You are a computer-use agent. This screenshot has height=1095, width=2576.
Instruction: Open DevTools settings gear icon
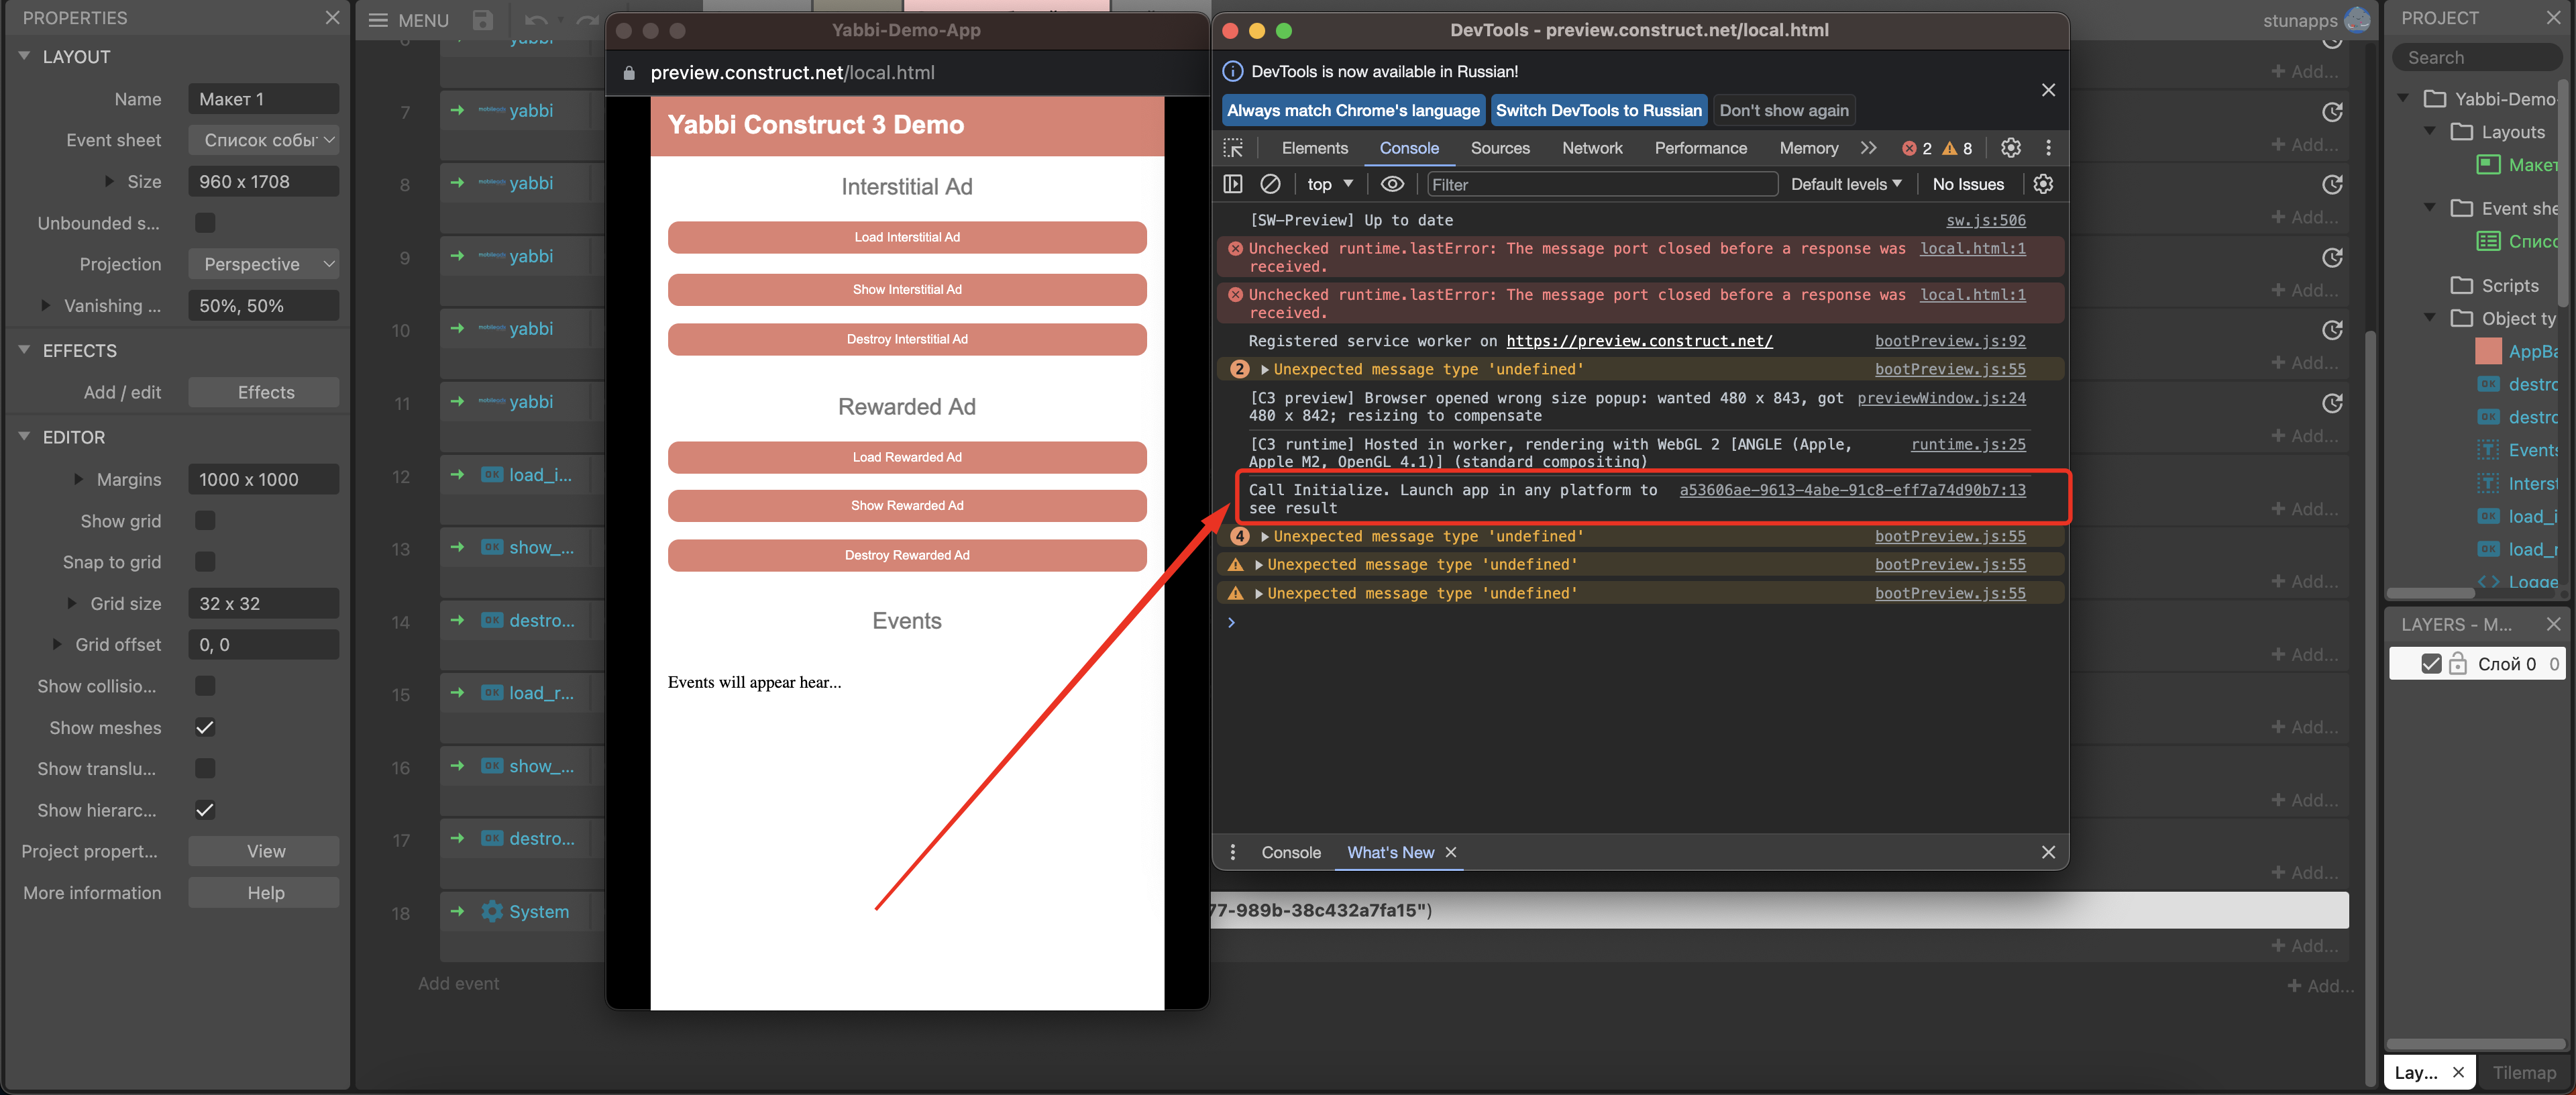click(2010, 148)
